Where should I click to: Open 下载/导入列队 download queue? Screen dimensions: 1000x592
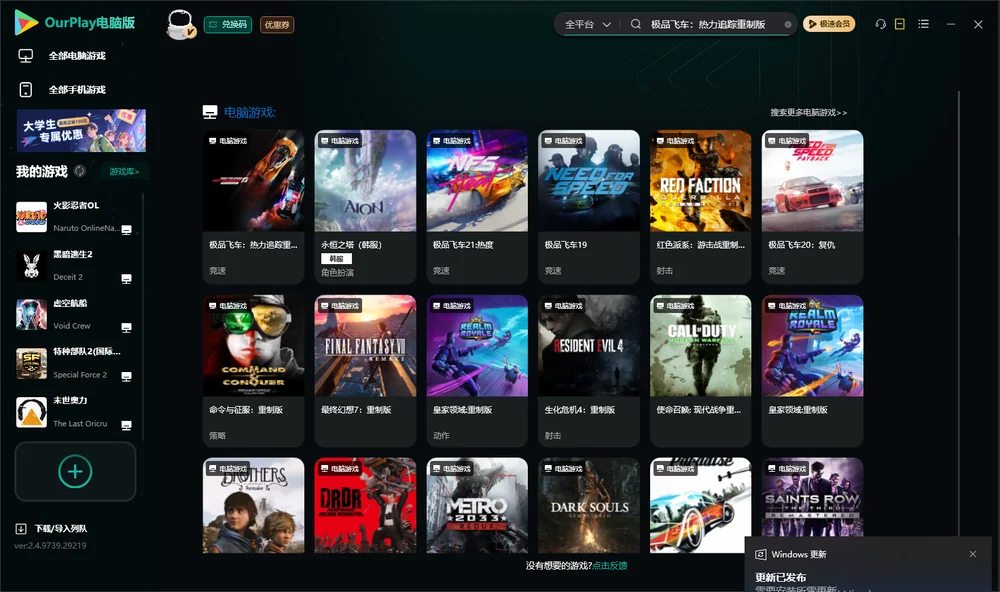coord(61,529)
